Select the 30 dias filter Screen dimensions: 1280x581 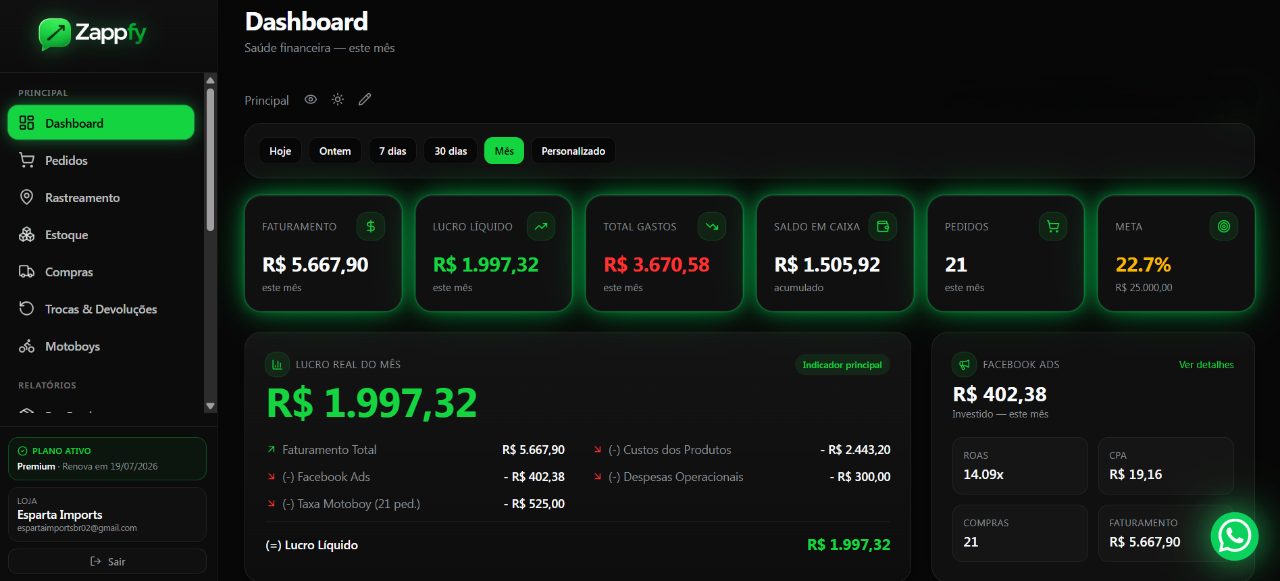(x=450, y=151)
